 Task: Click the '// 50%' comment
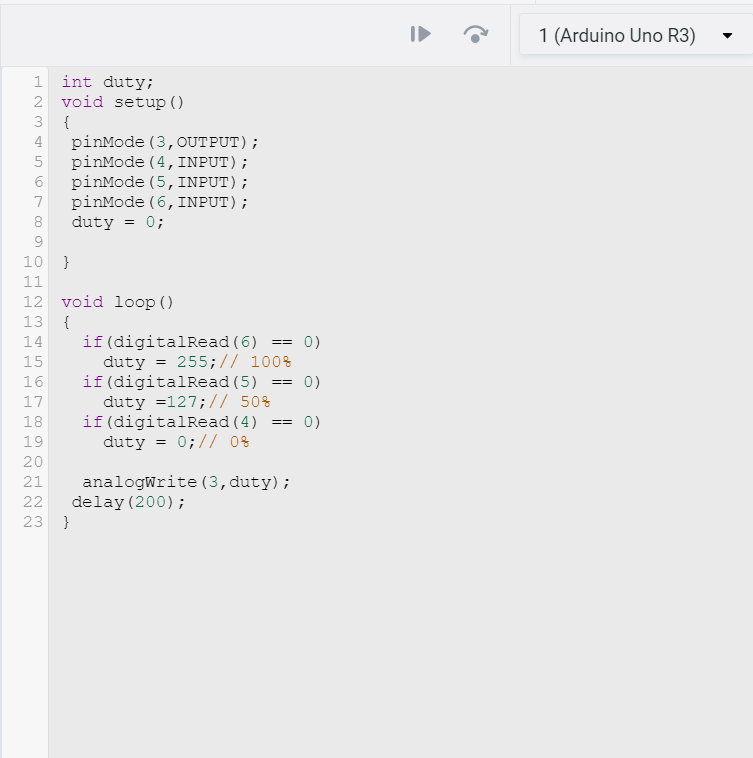point(240,403)
